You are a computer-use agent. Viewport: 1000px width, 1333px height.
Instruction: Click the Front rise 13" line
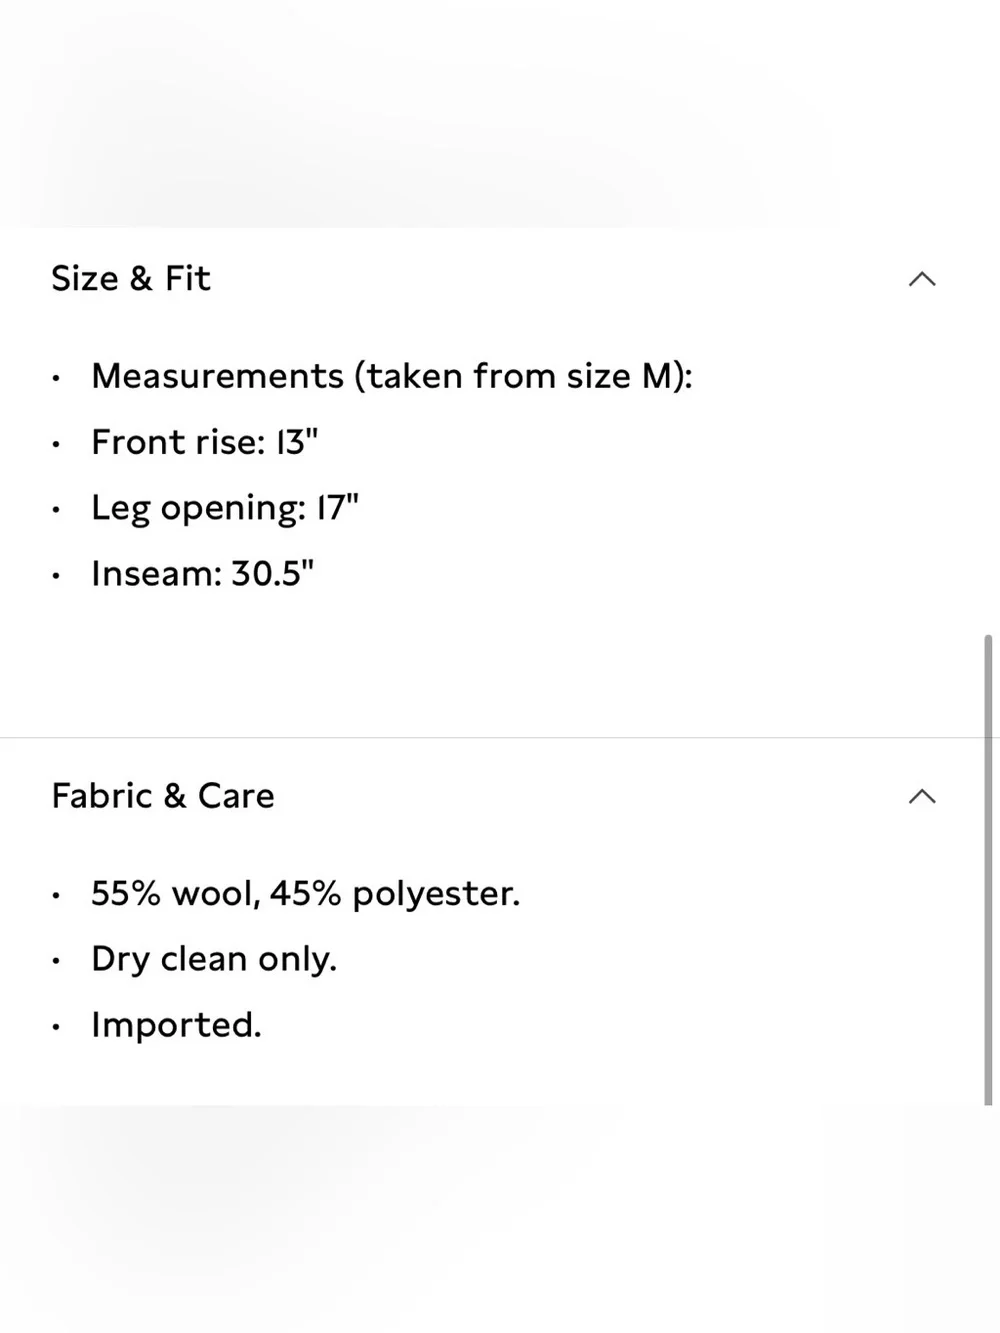pyautogui.click(x=205, y=442)
